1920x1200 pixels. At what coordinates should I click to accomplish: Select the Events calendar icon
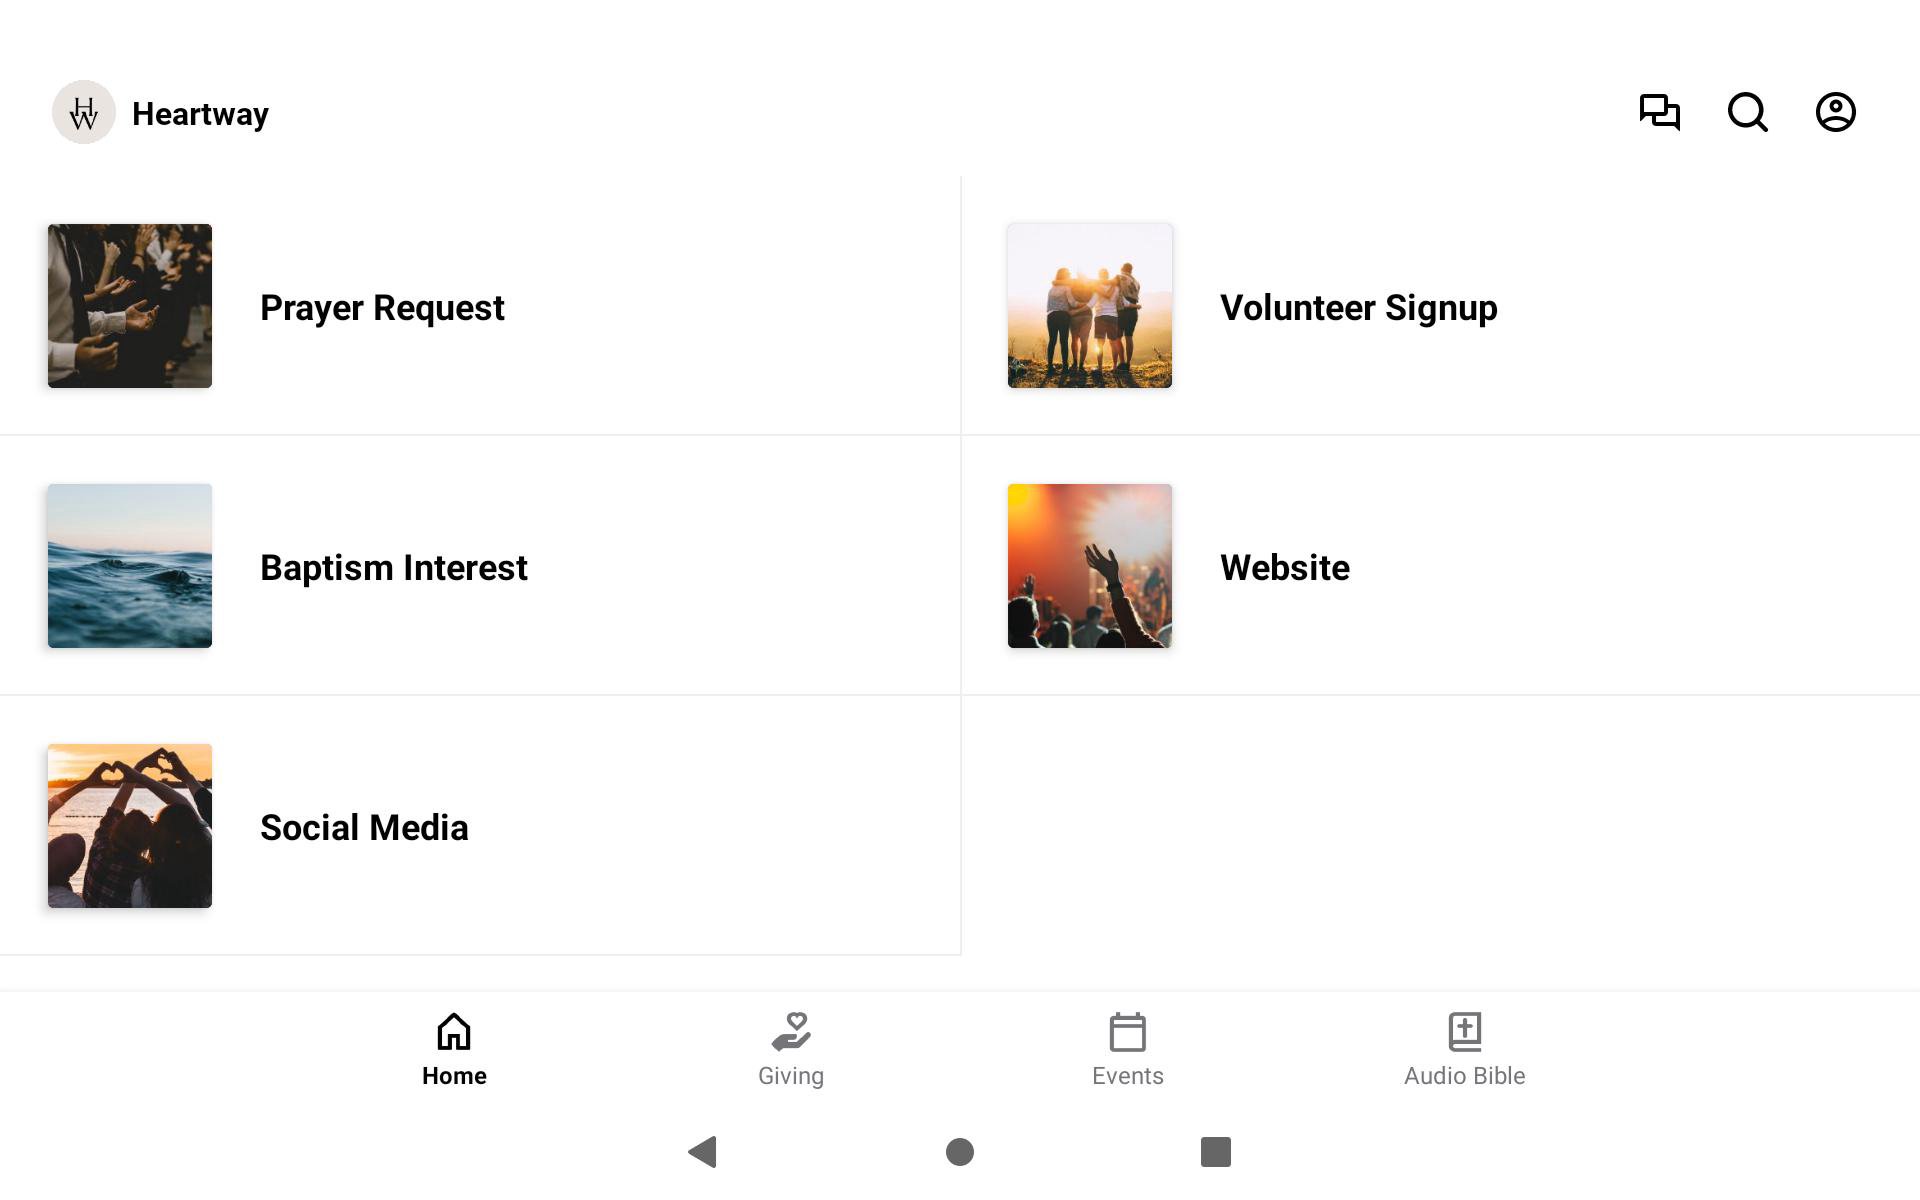pyautogui.click(x=1127, y=1032)
